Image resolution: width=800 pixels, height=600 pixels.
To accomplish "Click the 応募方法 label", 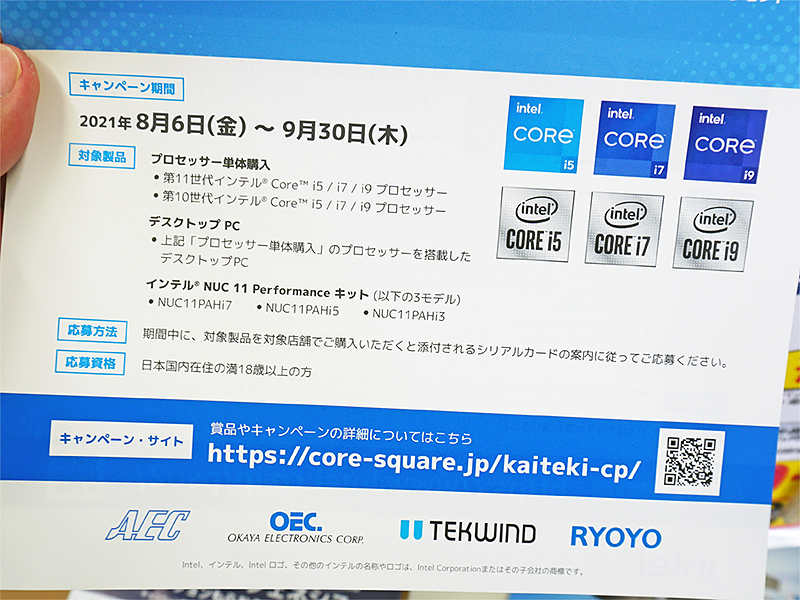I will tap(92, 331).
